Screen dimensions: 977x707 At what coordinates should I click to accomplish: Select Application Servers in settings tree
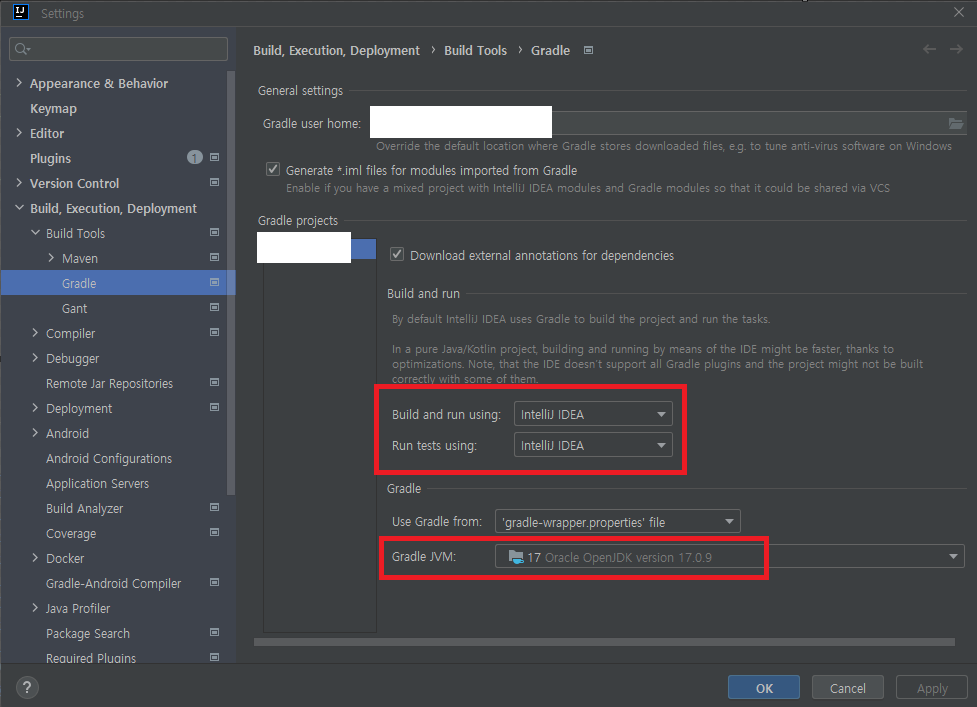point(97,483)
